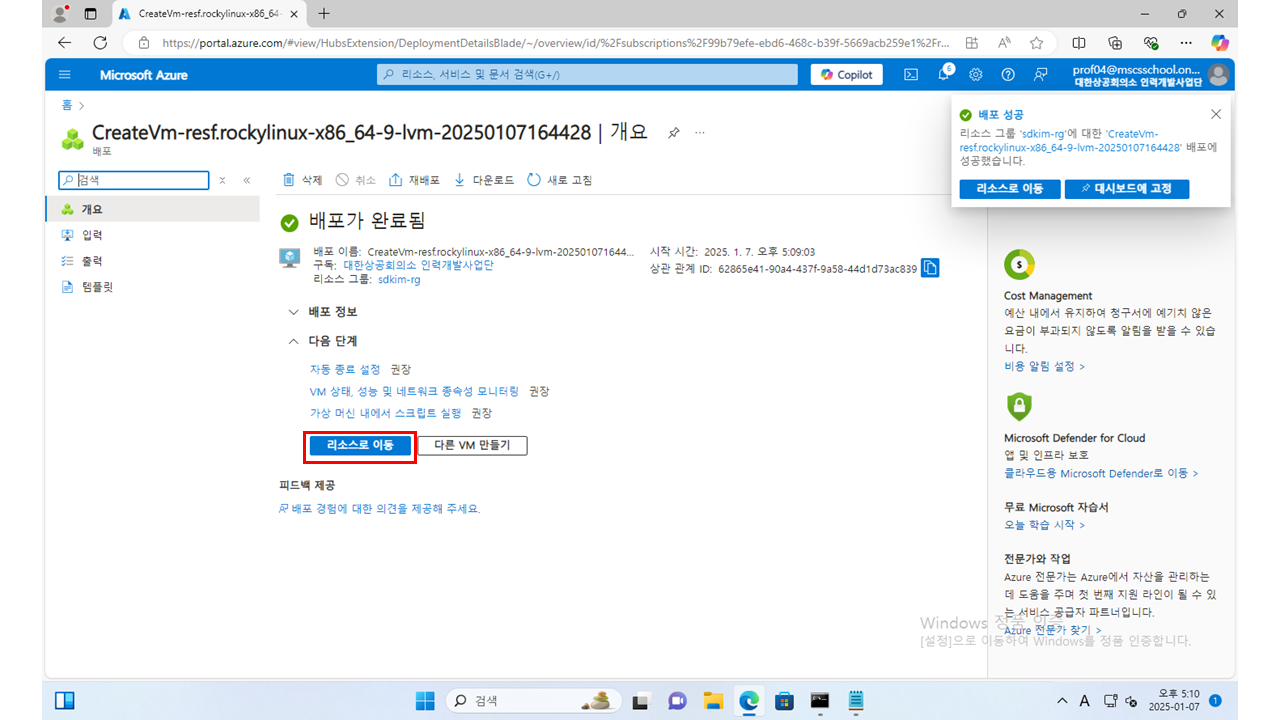
Task: Close the 배포 성공 notification popup
Action: point(1216,115)
